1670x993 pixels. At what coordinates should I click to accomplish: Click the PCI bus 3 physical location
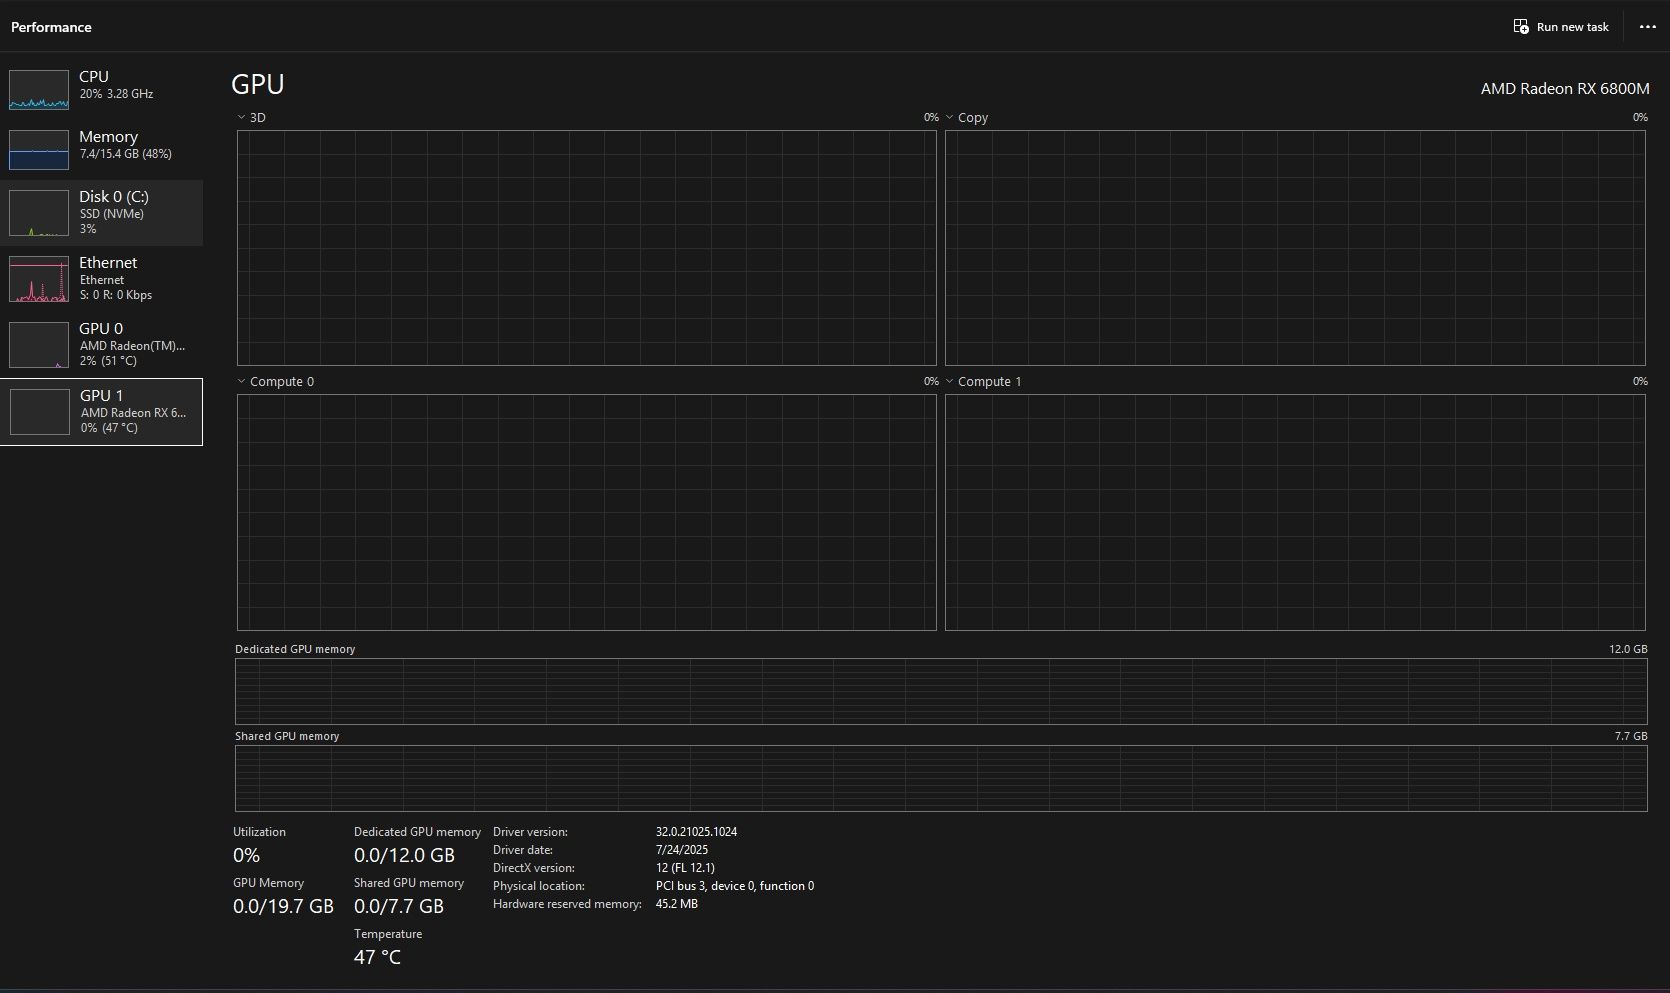point(735,886)
